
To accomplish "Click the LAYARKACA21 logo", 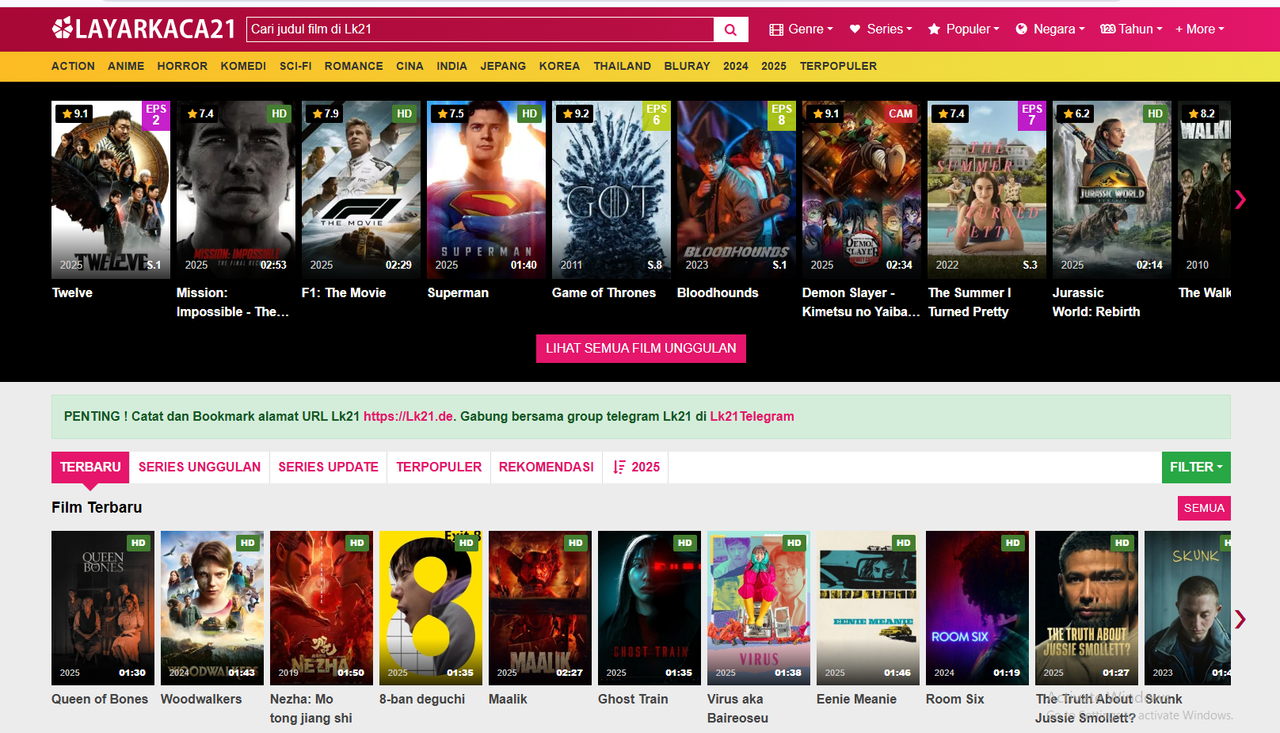I will 144,29.
